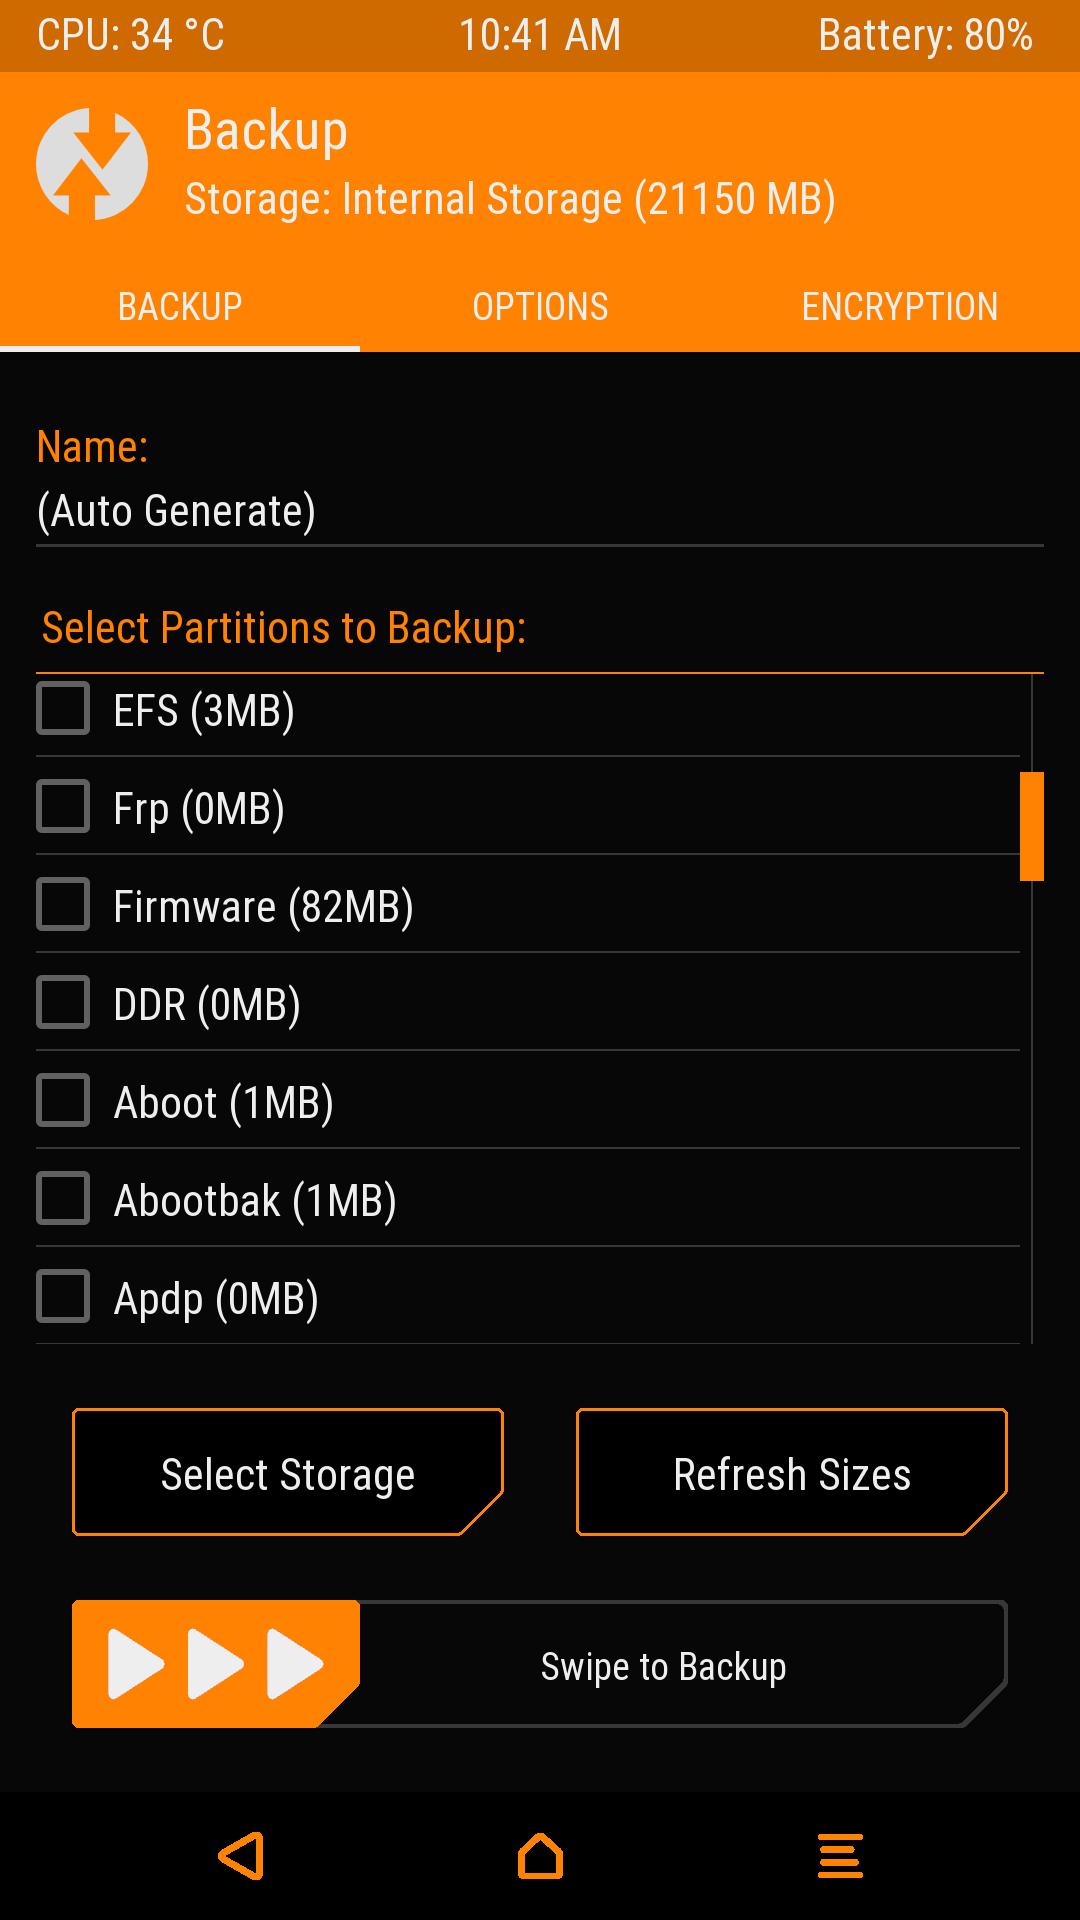Click the partition list scrollbar thumb
The width and height of the screenshot is (1080, 1920).
[1032, 826]
